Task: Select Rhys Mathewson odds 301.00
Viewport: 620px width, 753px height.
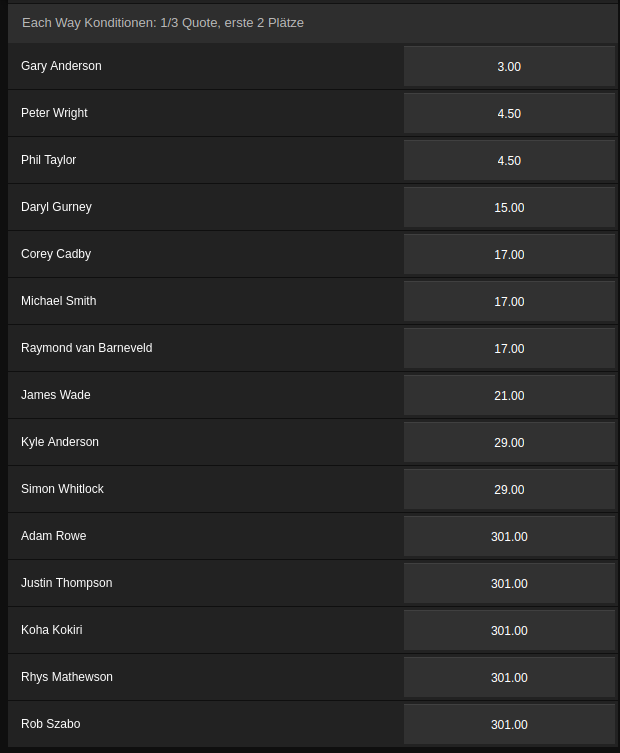Action: click(x=509, y=678)
